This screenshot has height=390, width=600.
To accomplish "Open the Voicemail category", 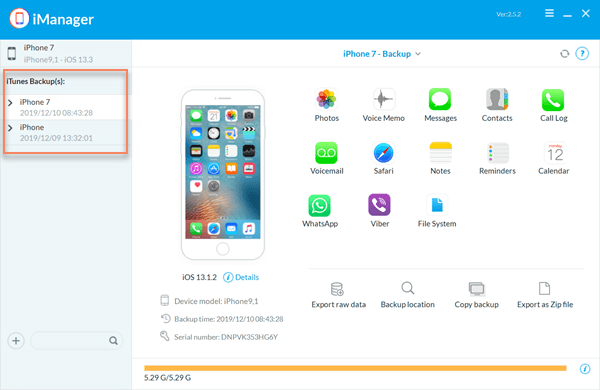I will 326,158.
